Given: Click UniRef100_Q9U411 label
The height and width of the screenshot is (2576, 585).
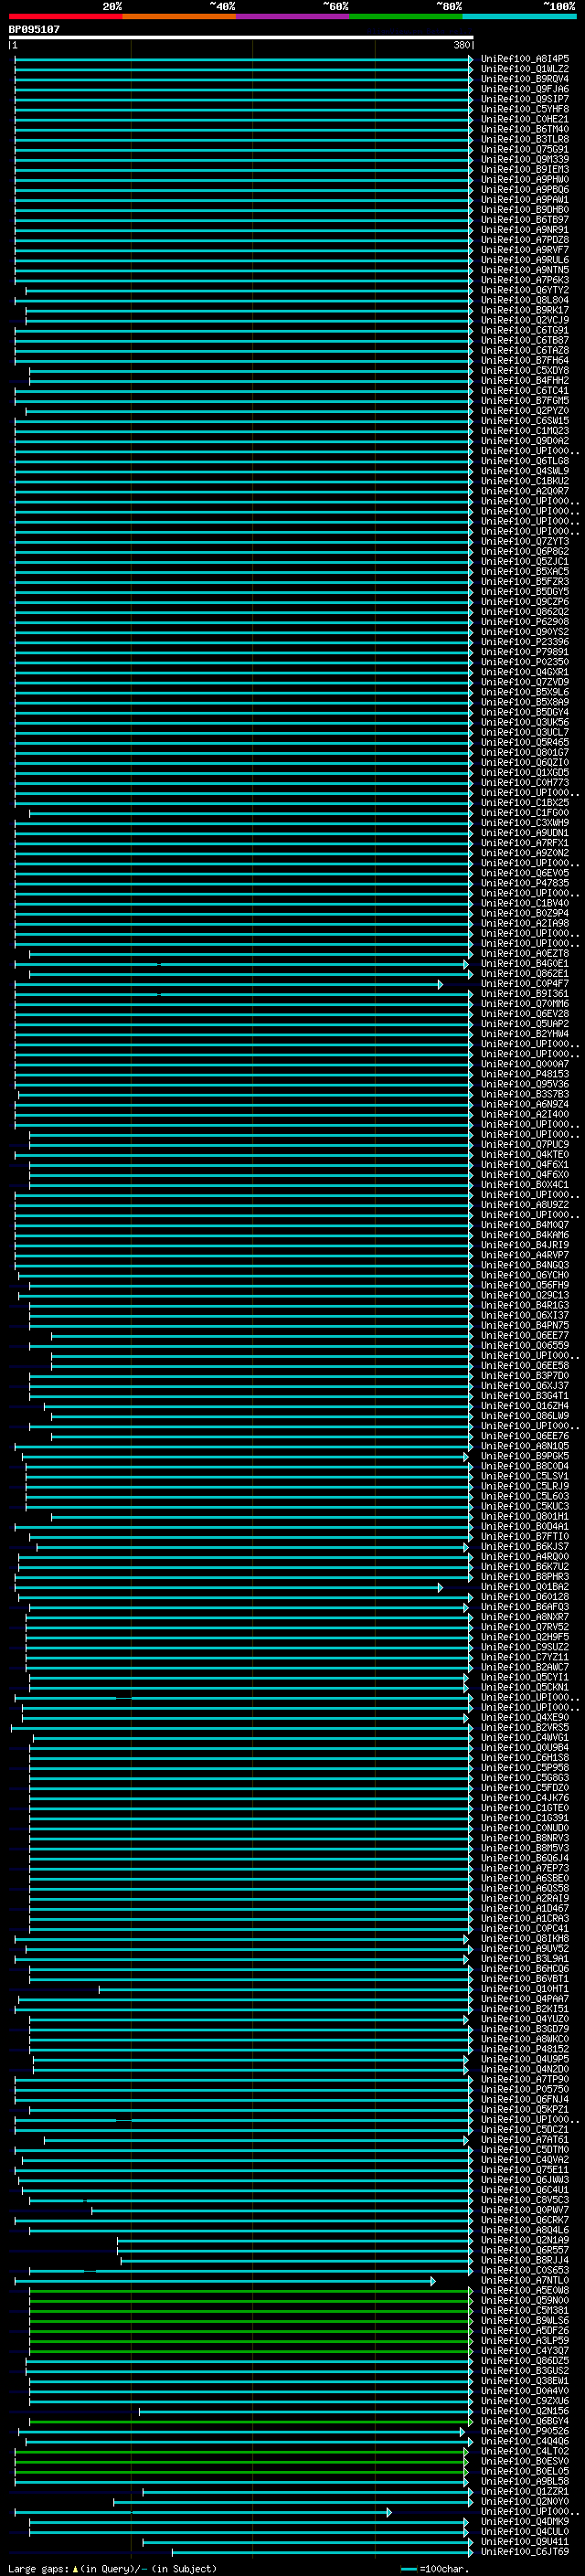Looking at the screenshot, I should (x=525, y=2542).
